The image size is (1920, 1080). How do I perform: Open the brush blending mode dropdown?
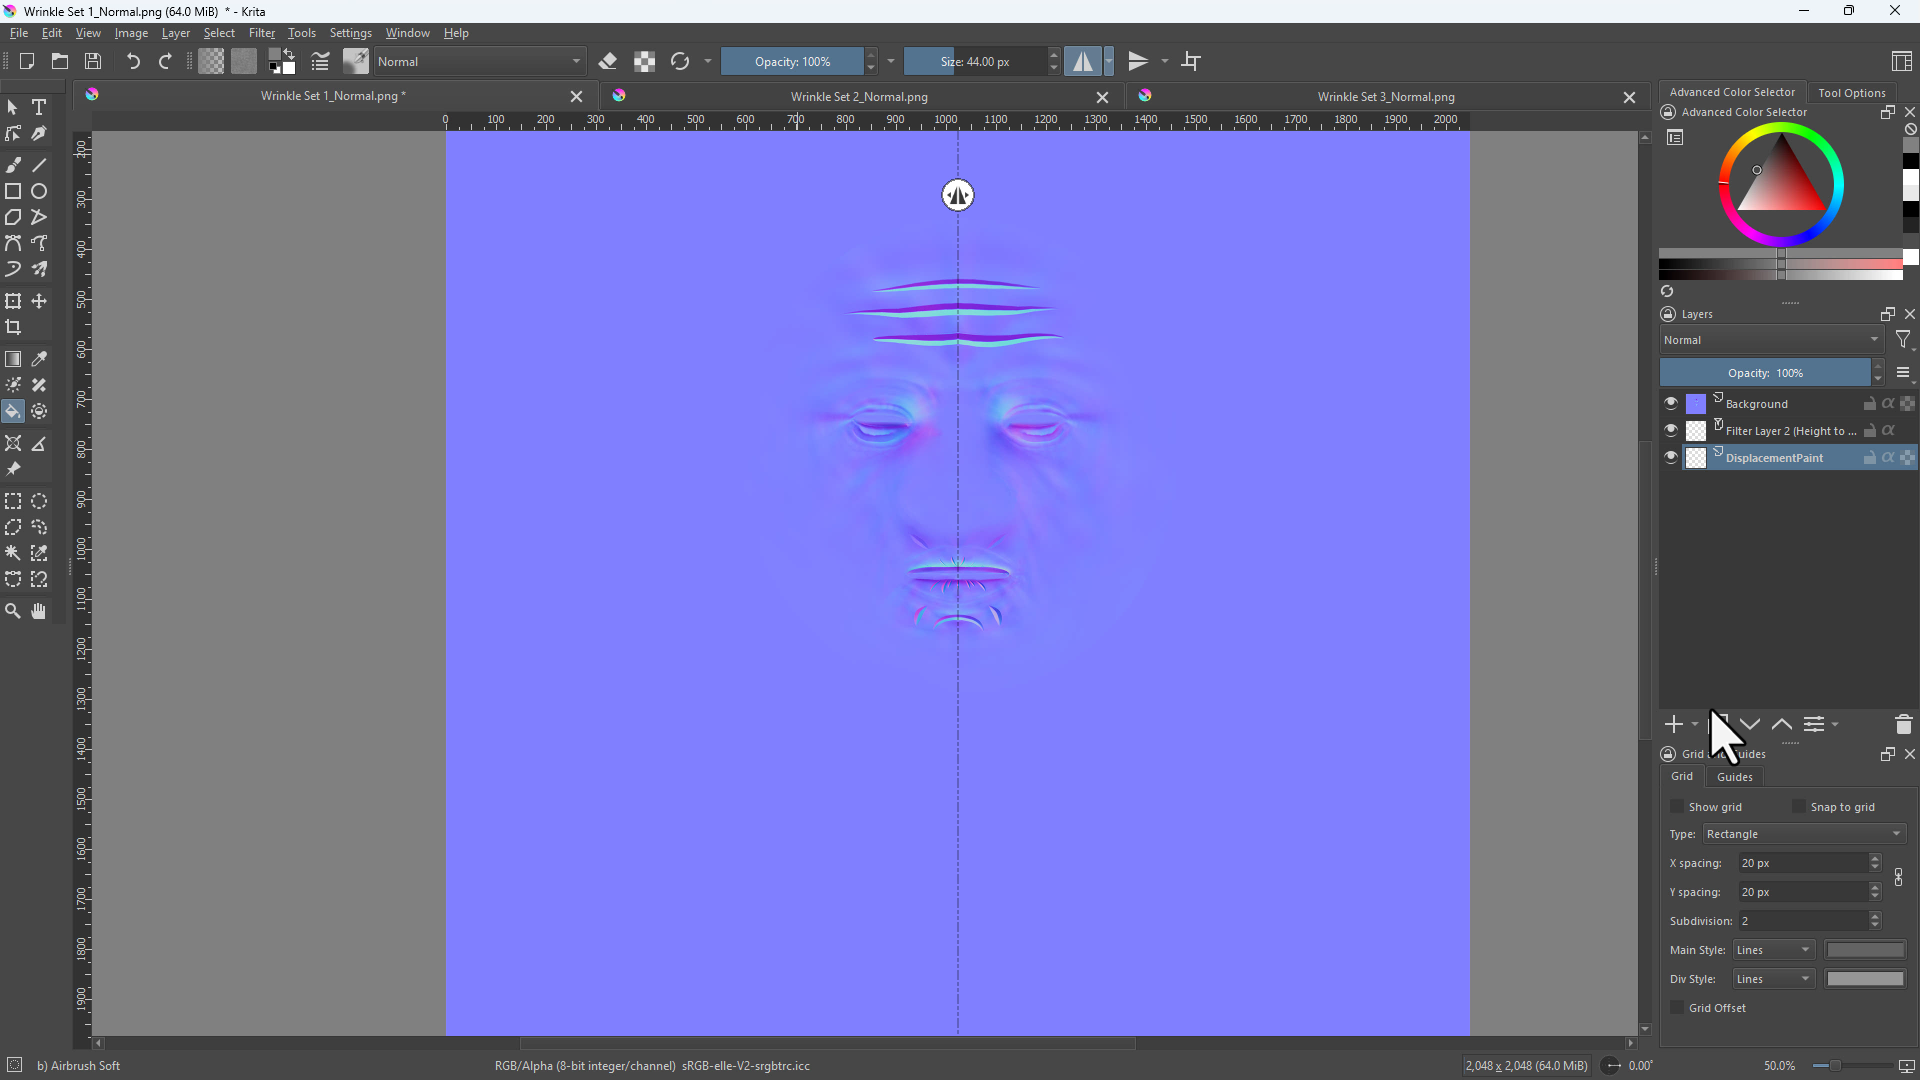pos(480,61)
